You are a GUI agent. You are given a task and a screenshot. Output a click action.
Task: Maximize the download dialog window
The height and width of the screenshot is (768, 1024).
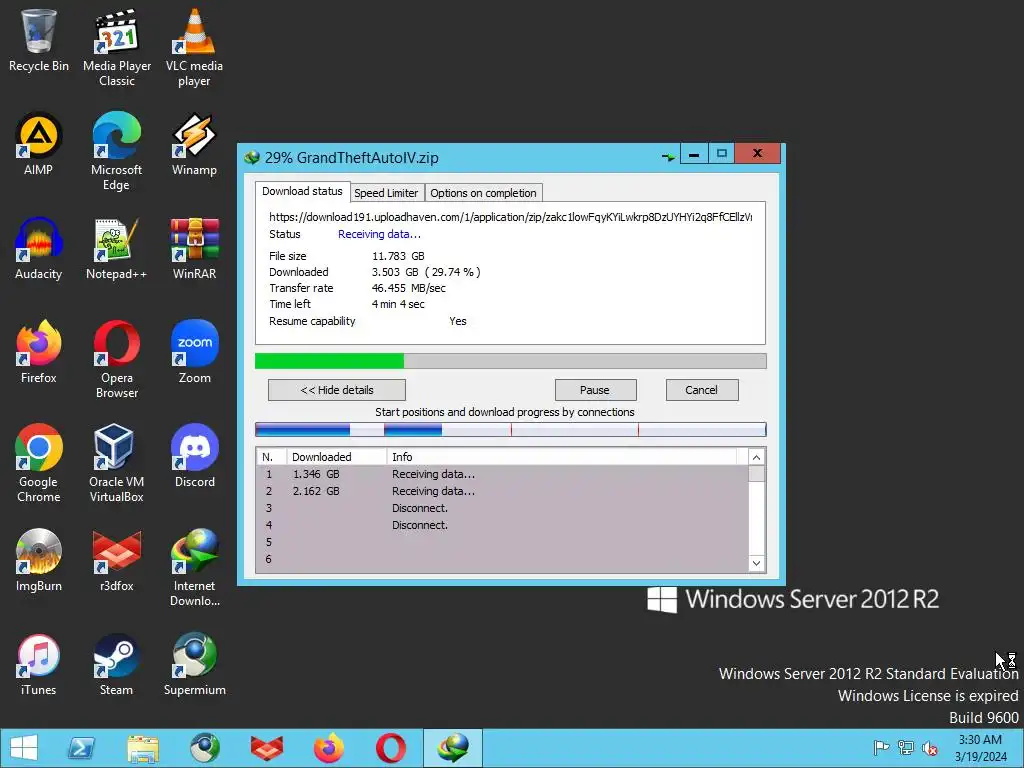click(722, 154)
